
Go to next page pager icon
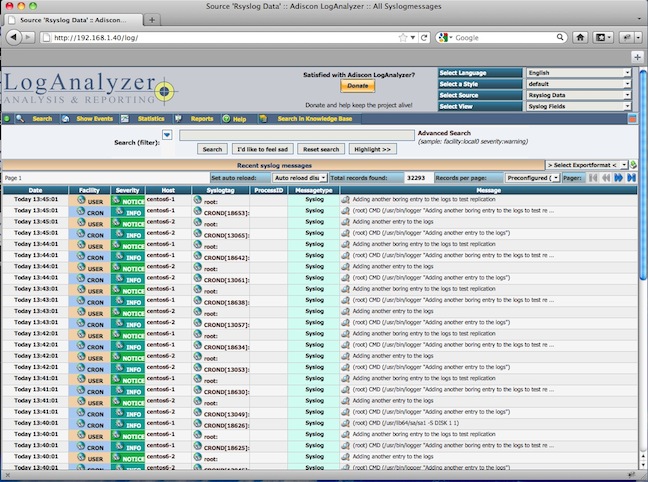(619, 178)
